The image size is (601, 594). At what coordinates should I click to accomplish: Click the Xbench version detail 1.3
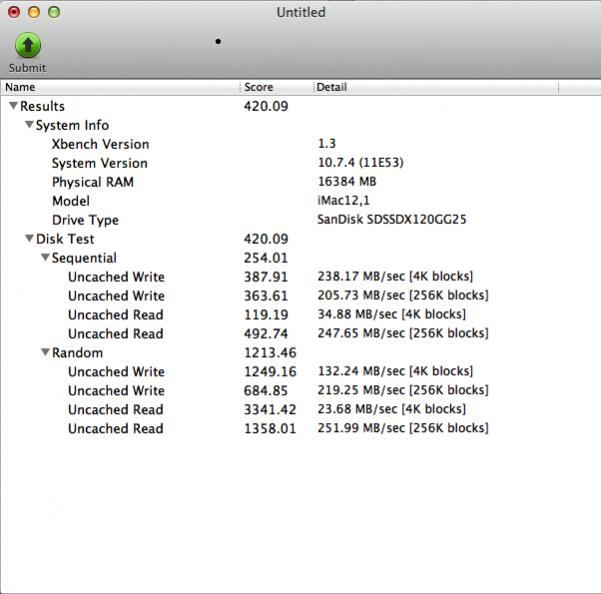click(x=327, y=144)
